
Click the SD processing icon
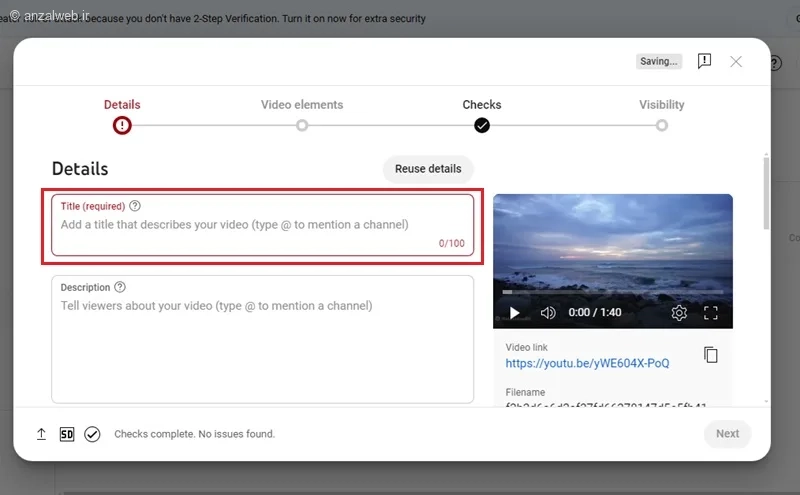tap(67, 434)
